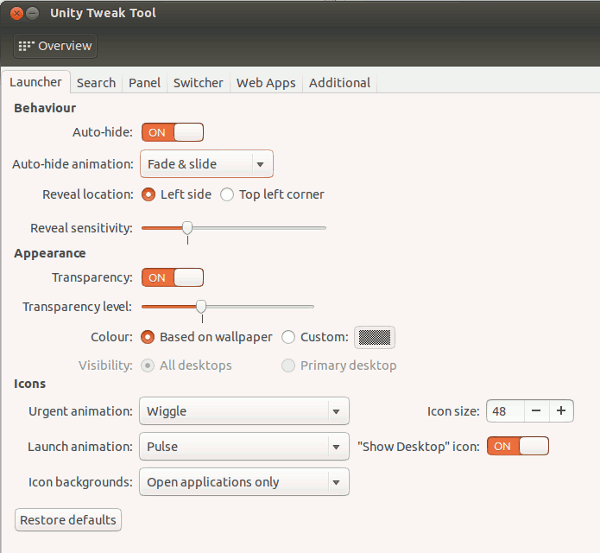Toggle the Transparency switch
This screenshot has width=600, height=553.
click(173, 277)
